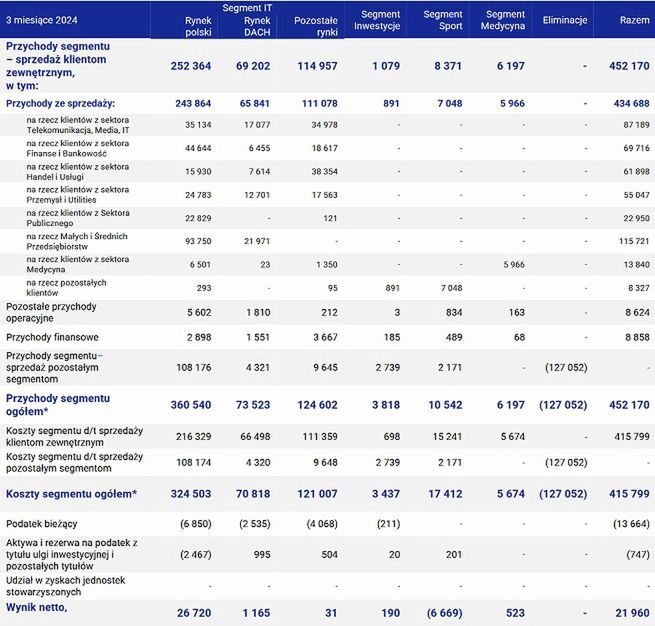The height and width of the screenshot is (626, 655).
Task: Select the Rynek DACH column header
Action: point(257,26)
